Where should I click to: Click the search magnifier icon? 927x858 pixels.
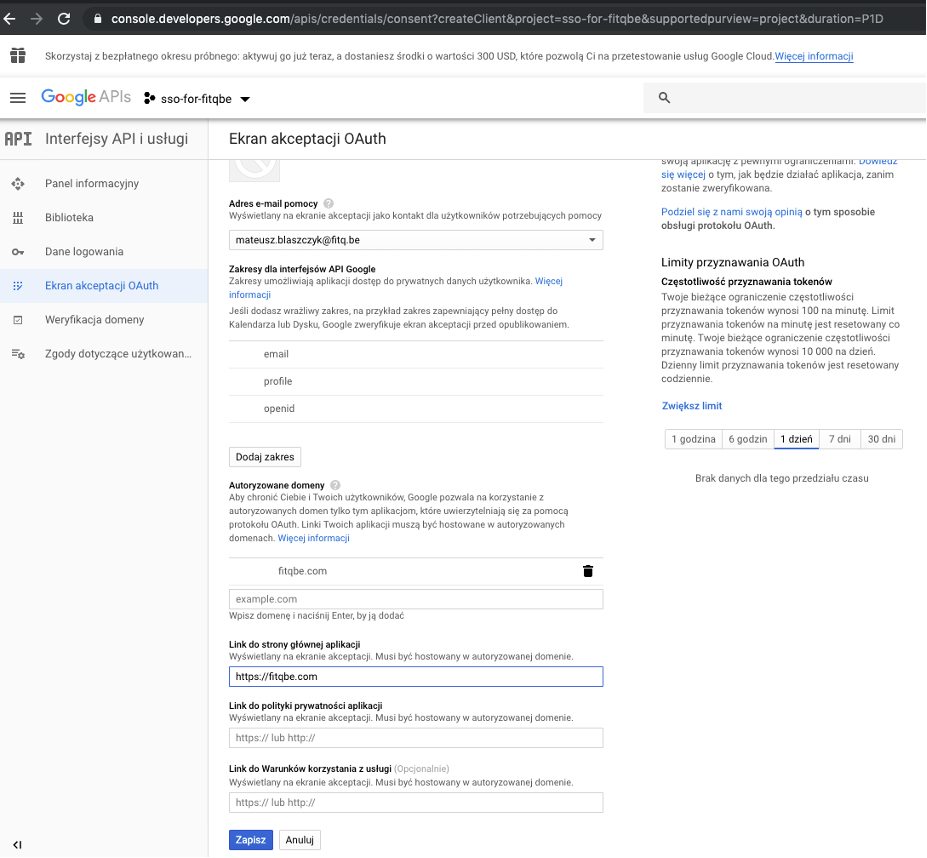(x=664, y=98)
